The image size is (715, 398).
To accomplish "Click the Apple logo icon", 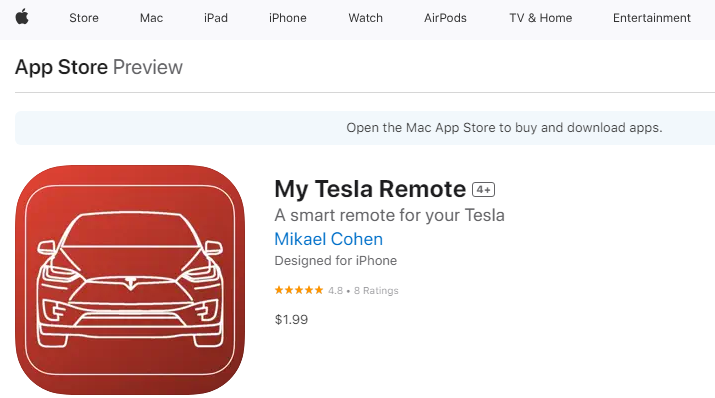I will pyautogui.click(x=22, y=17).
